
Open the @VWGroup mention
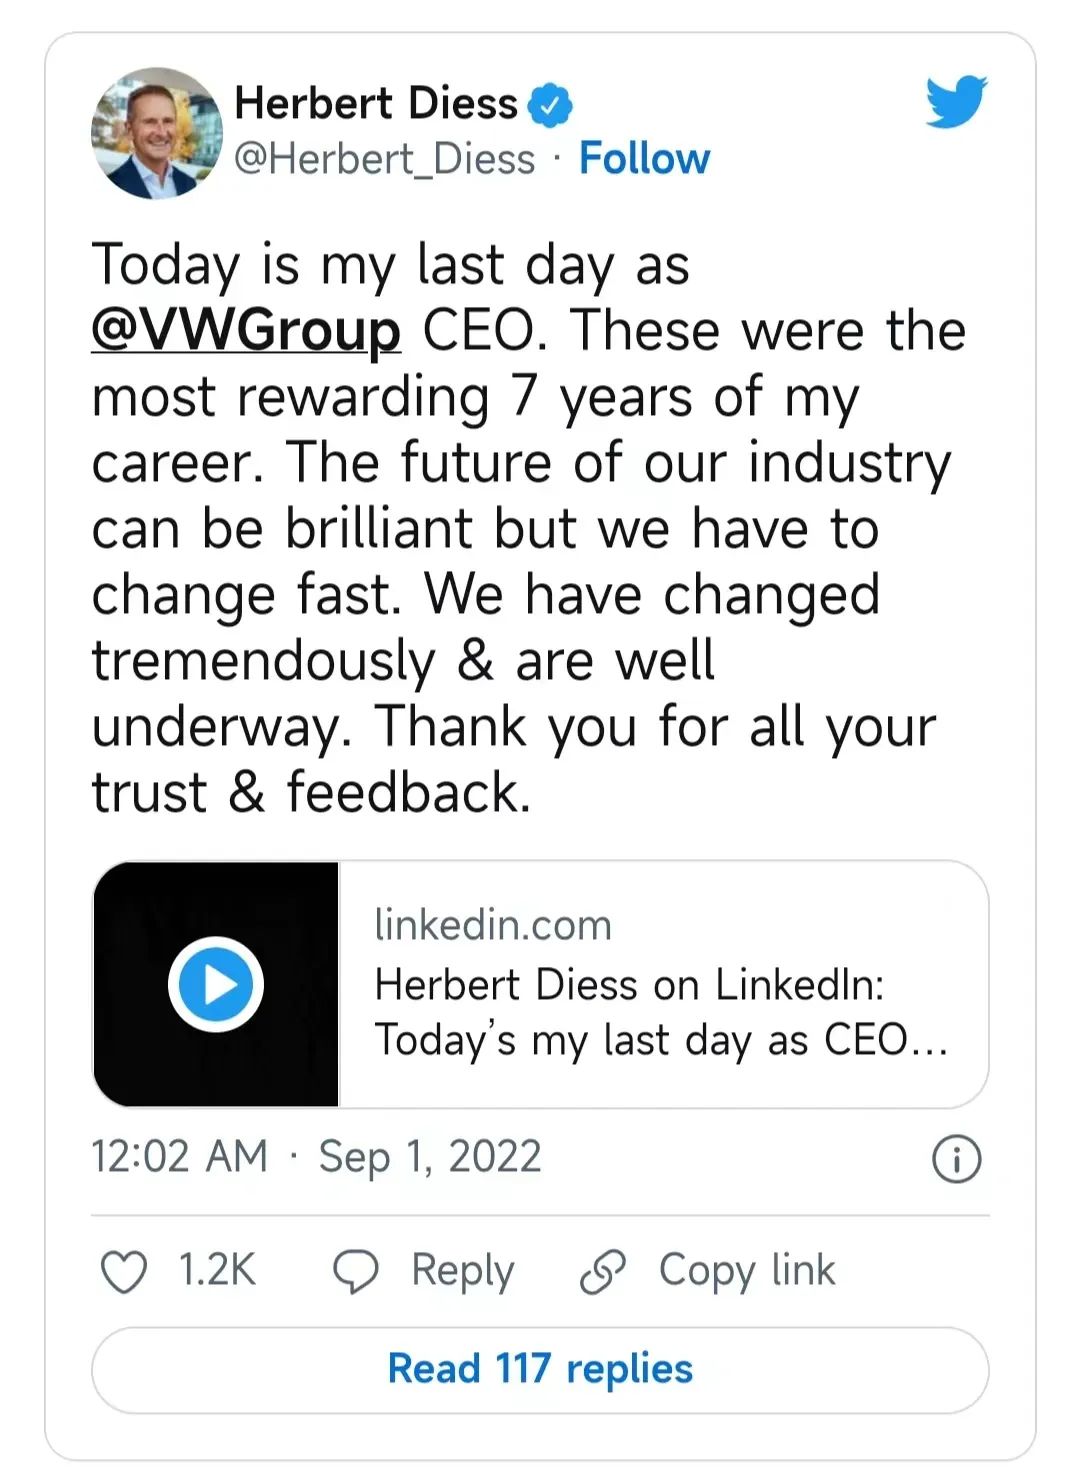pos(246,331)
